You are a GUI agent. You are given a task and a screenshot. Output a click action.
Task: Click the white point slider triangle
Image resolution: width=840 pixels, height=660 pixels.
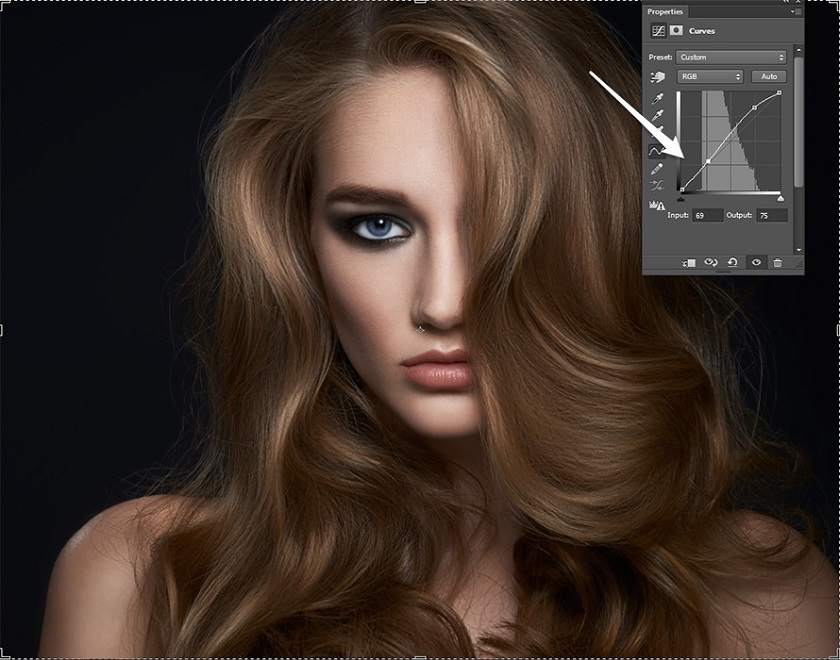[780, 197]
